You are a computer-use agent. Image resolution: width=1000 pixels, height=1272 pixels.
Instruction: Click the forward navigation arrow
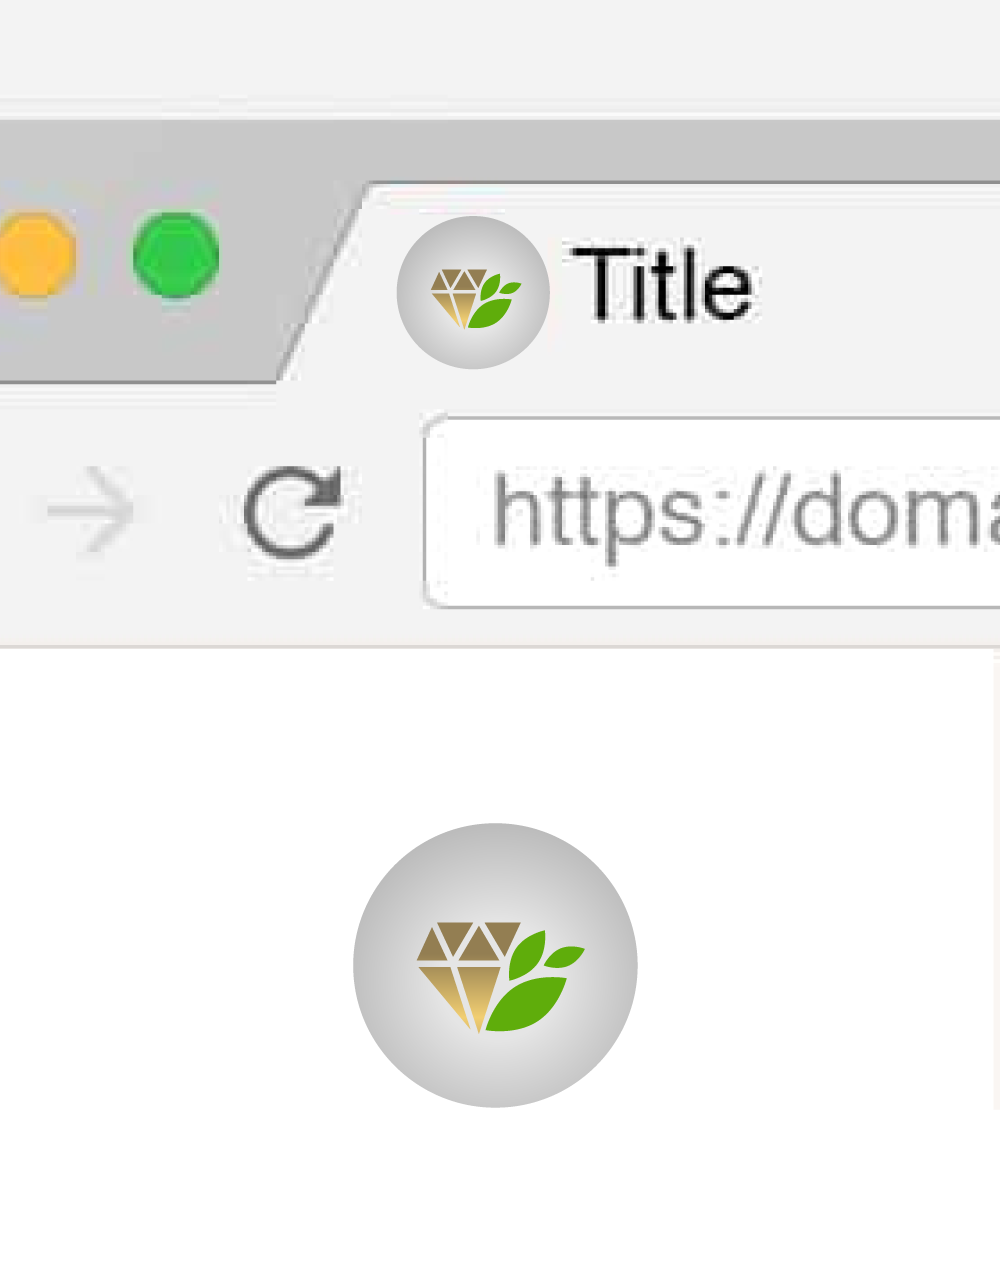coord(91,511)
